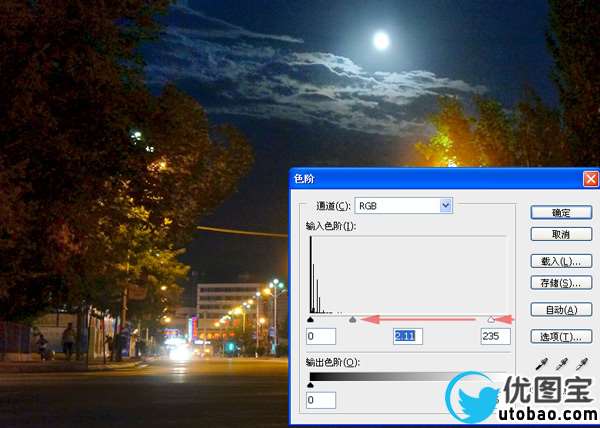This screenshot has height=428, width=600.
Task: Click the output levels field showing 0
Action: coord(320,400)
